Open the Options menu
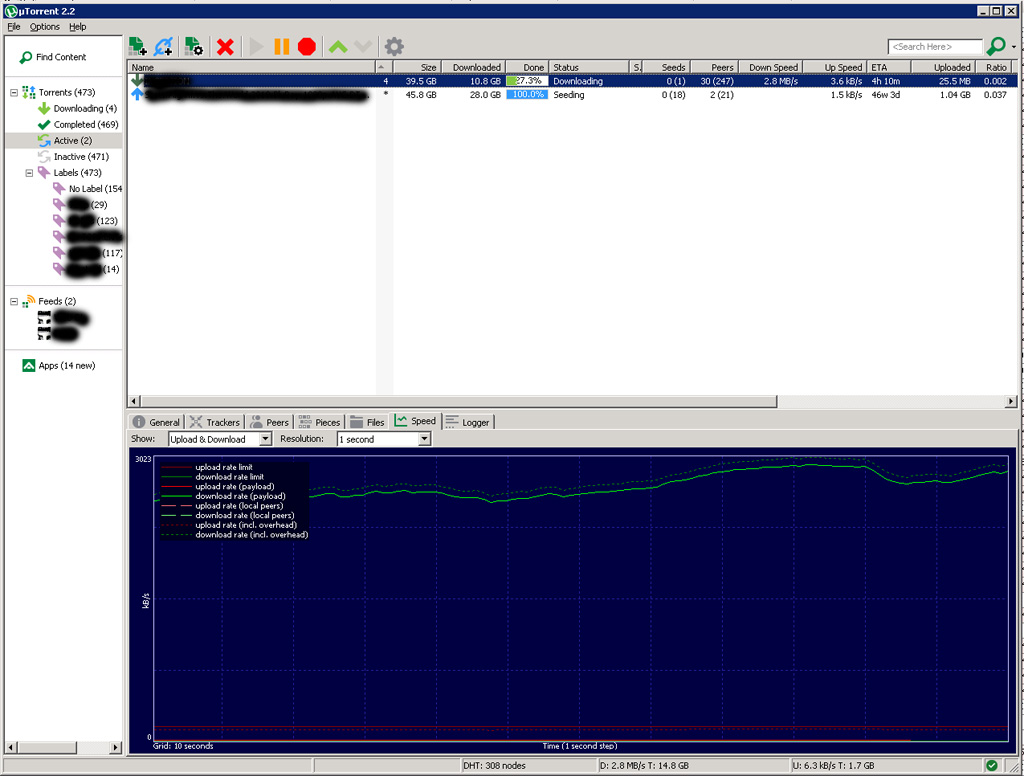Viewport: 1024px width, 776px height. [x=44, y=27]
